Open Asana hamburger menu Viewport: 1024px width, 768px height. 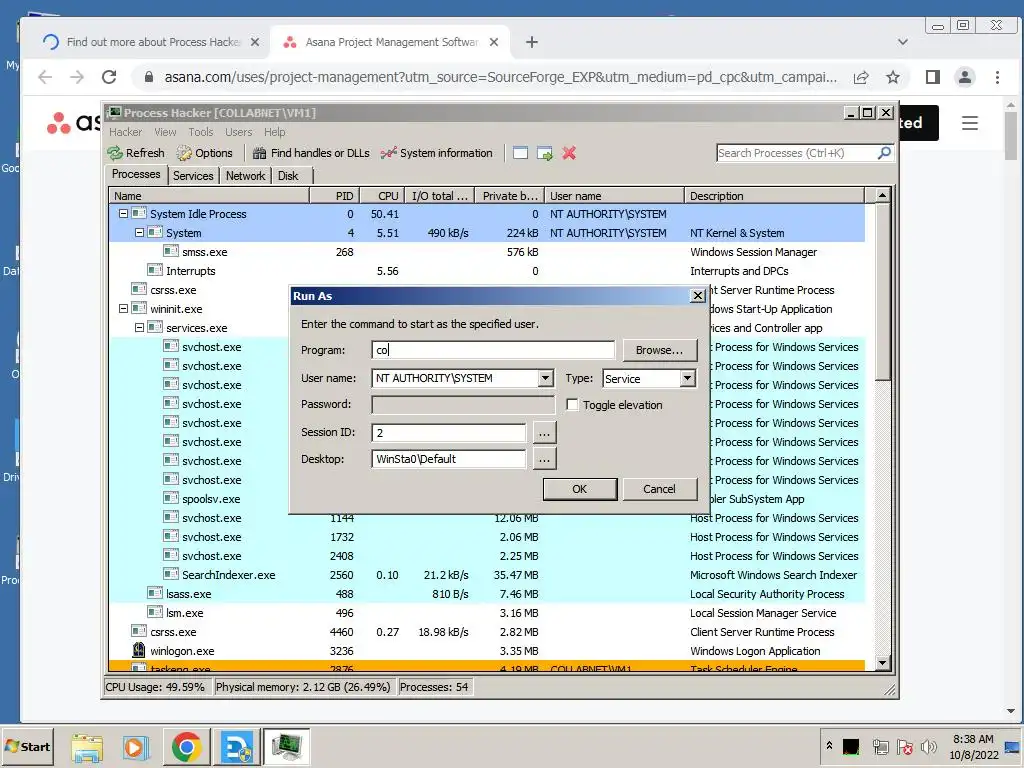[x=970, y=123]
